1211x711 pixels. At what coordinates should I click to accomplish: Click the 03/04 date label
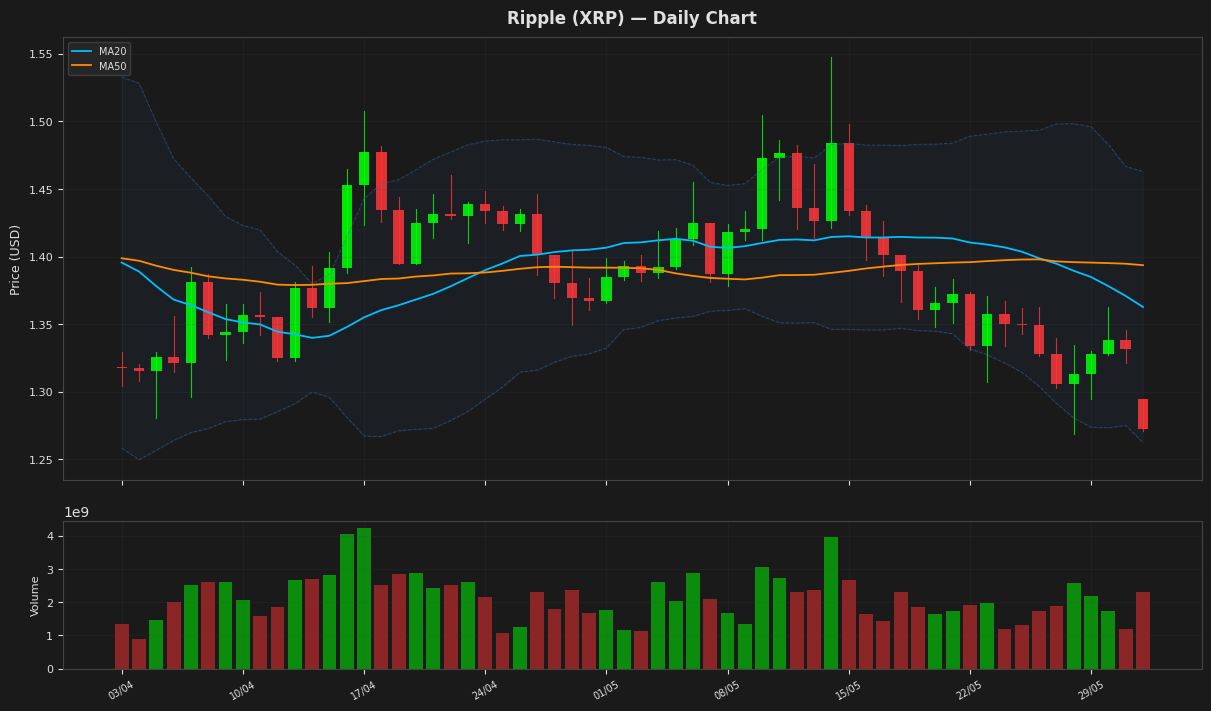(x=121, y=690)
